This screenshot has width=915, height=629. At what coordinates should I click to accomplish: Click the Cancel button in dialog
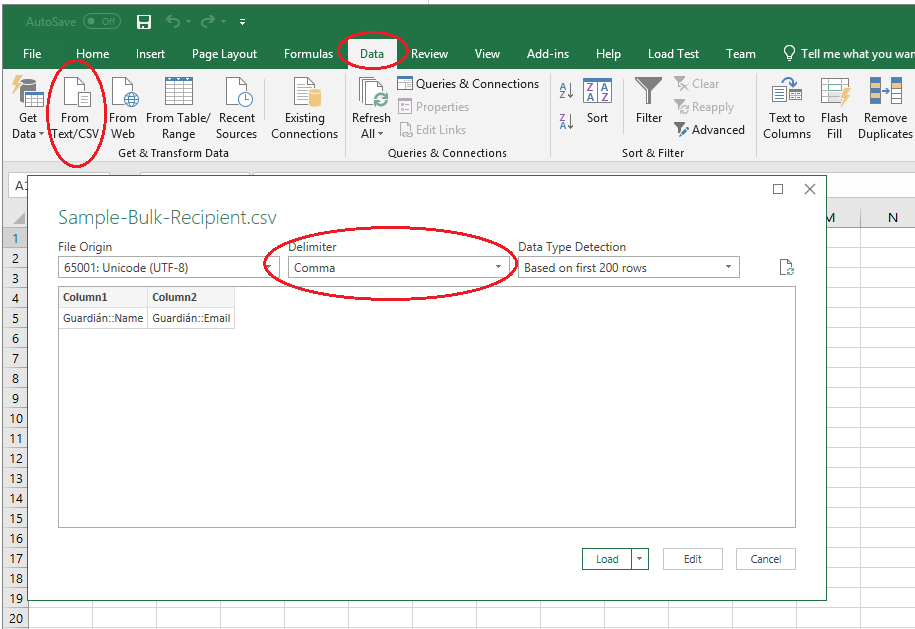coord(766,559)
